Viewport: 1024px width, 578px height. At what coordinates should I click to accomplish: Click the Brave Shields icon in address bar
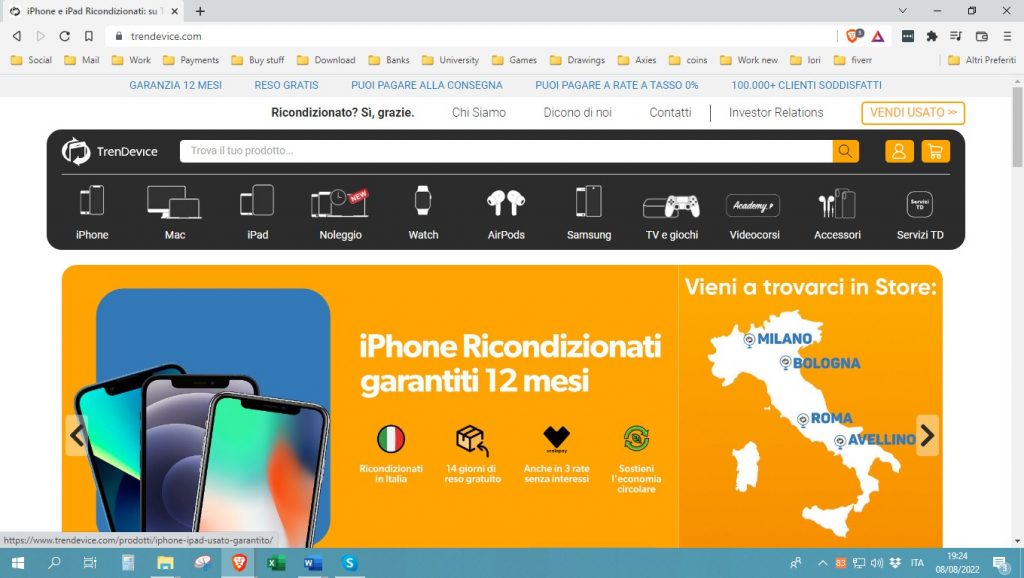853,36
